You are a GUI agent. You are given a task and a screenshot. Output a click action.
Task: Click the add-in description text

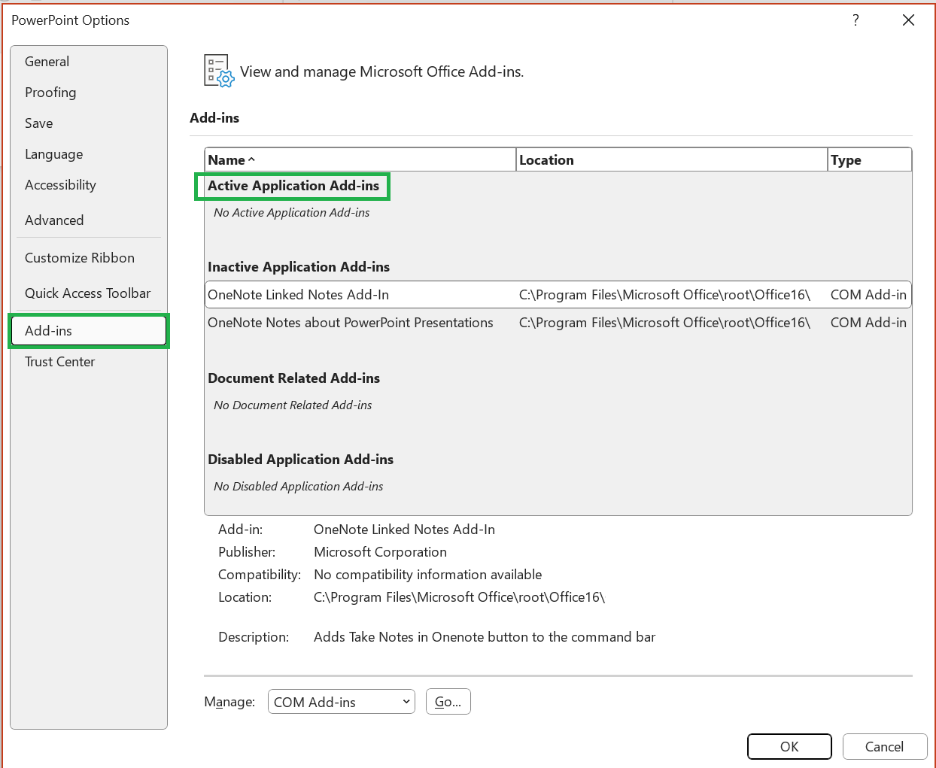[x=485, y=637]
